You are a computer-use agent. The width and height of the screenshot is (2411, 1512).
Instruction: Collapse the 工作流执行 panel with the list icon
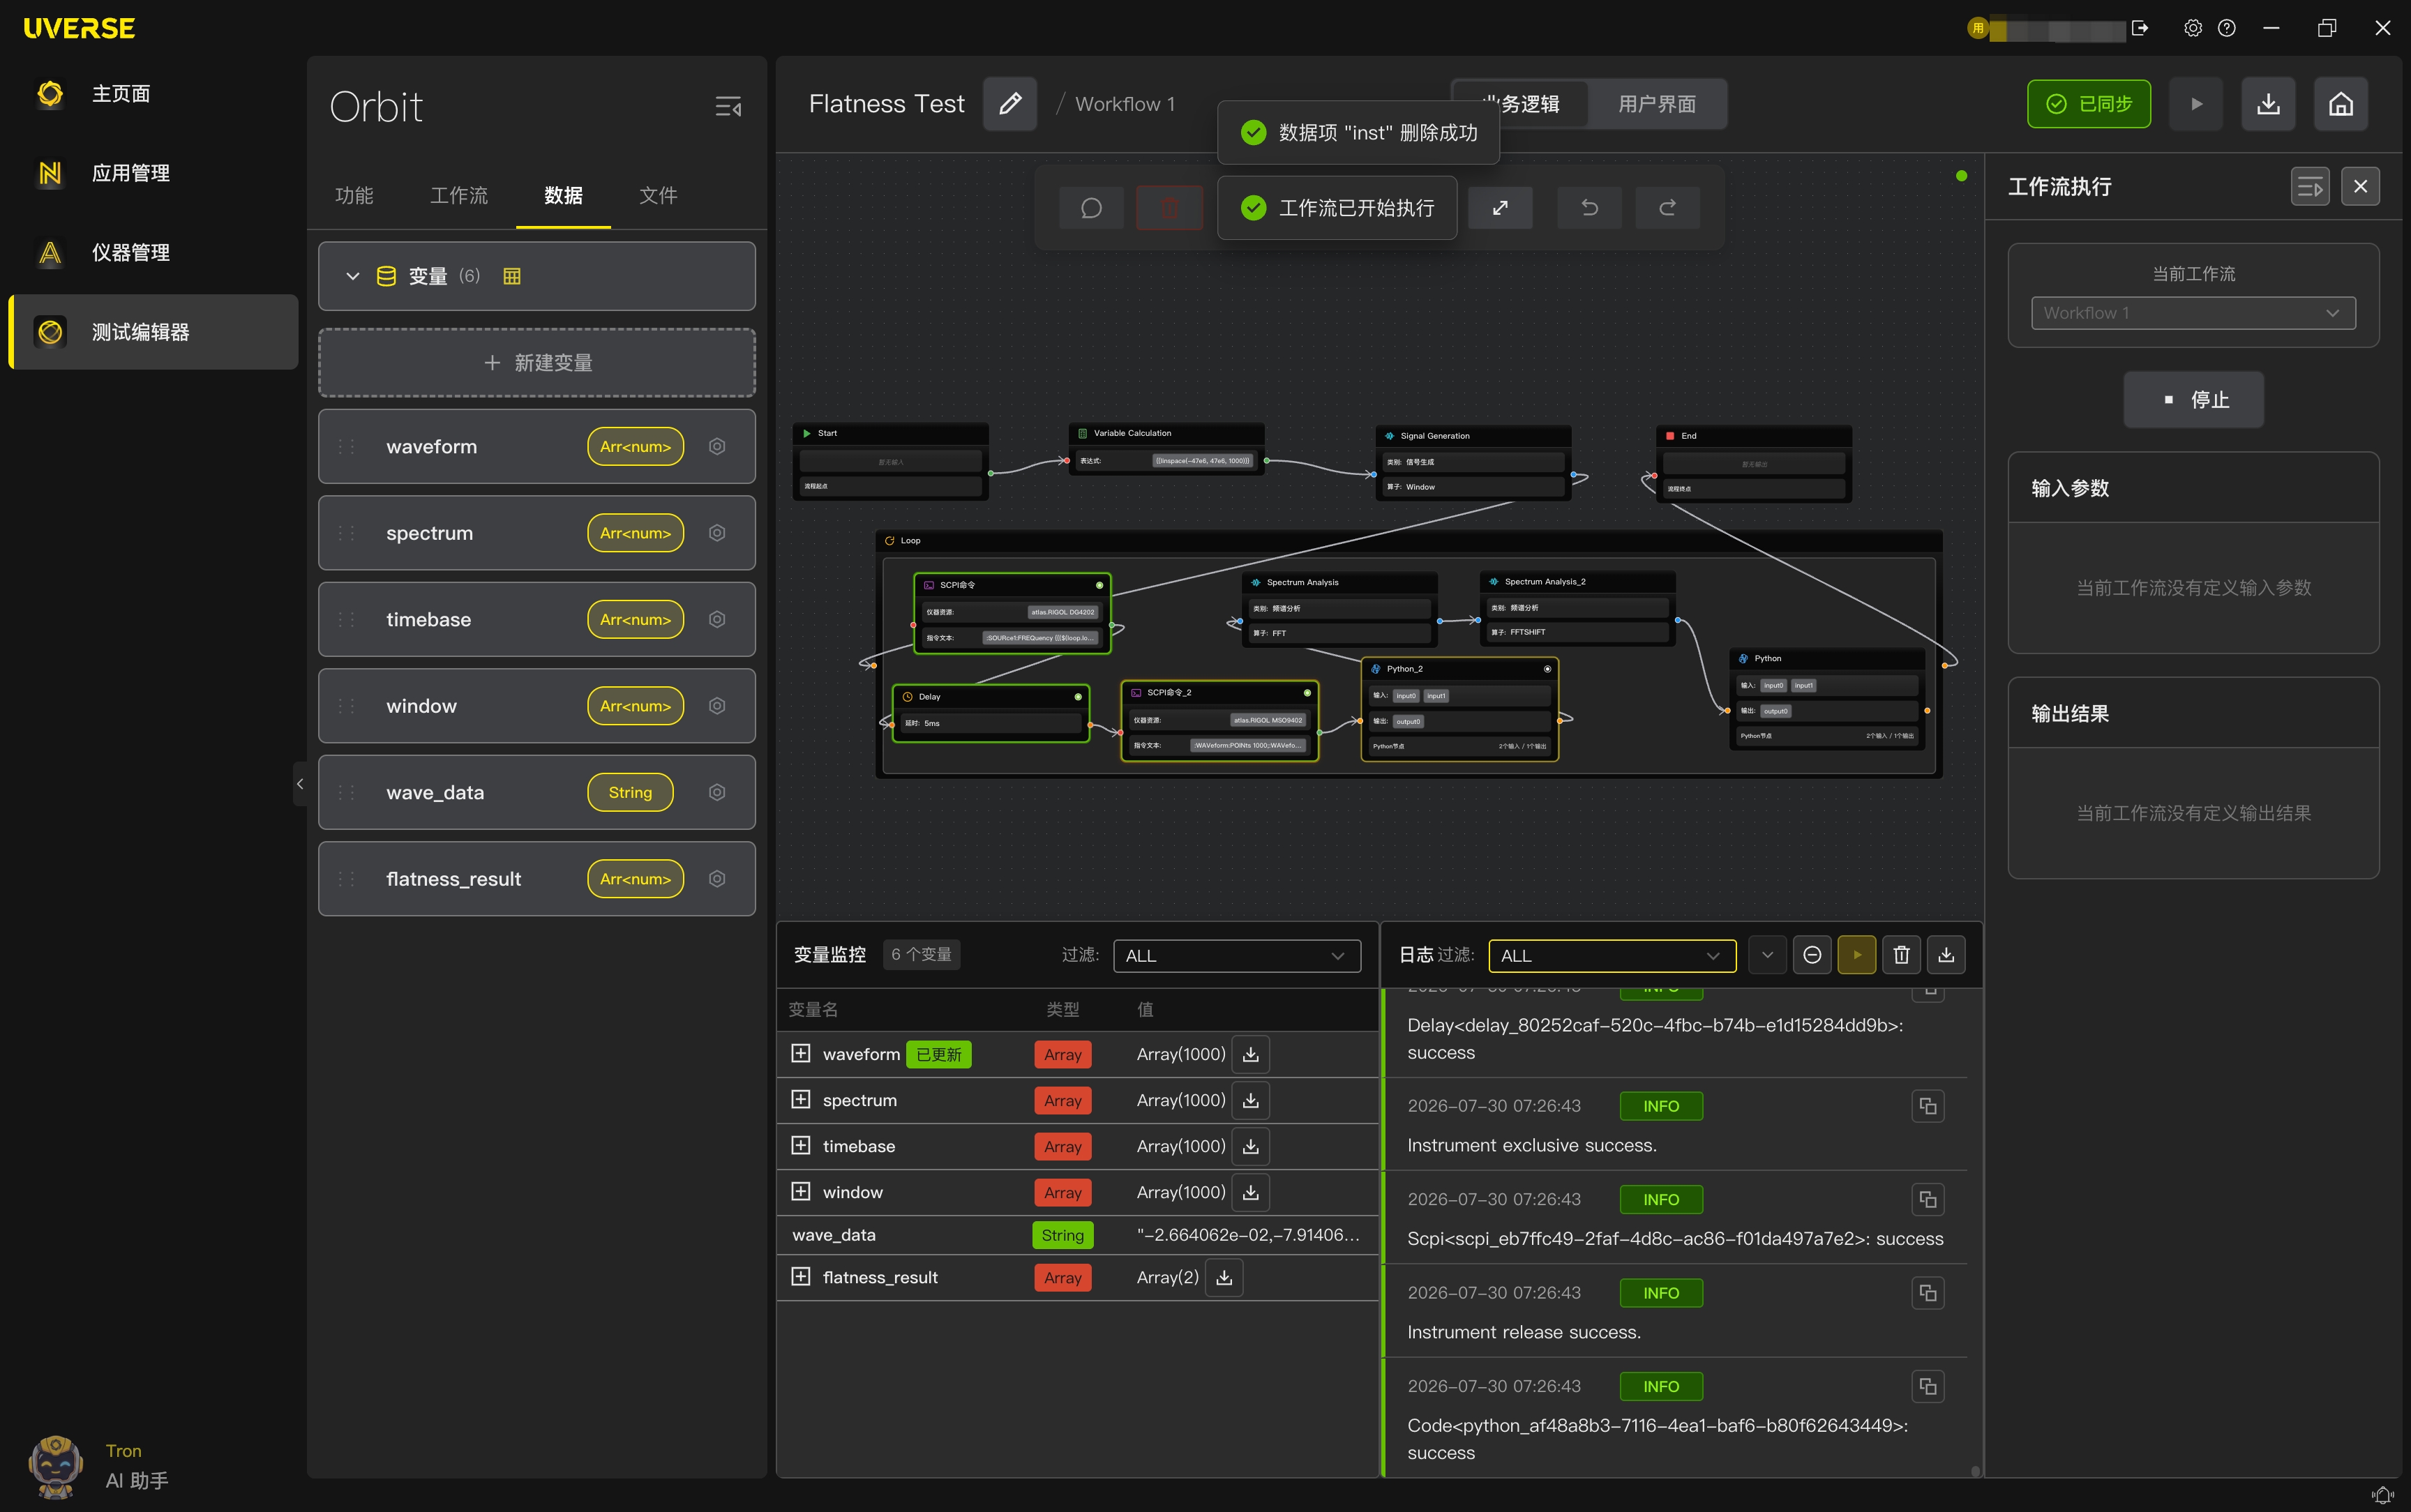(x=2310, y=187)
